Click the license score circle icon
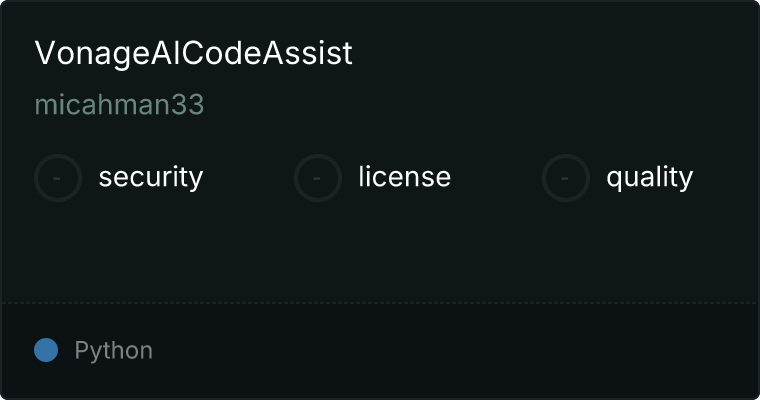 317,178
